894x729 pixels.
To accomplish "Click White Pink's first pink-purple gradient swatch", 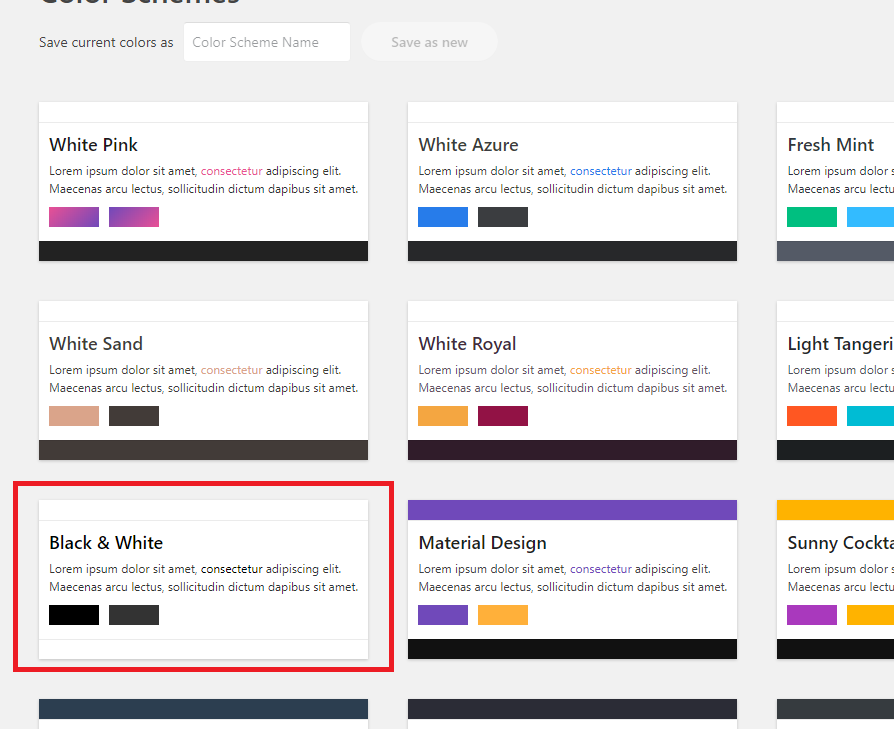I will tap(74, 217).
